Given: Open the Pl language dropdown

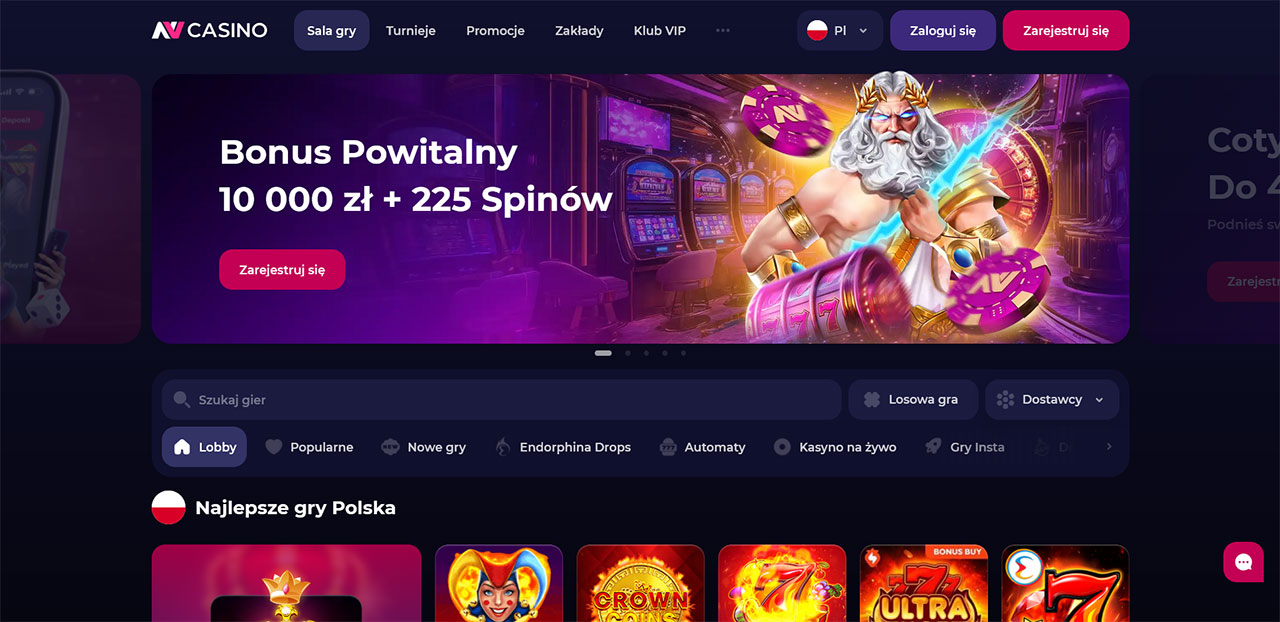Looking at the screenshot, I should (840, 30).
